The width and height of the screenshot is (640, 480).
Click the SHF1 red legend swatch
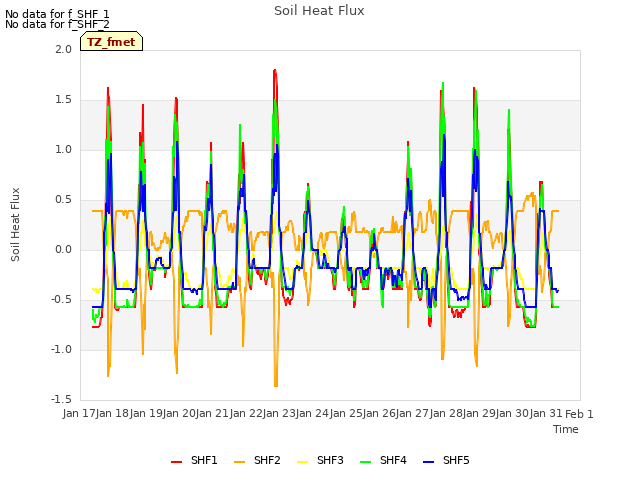point(176,461)
